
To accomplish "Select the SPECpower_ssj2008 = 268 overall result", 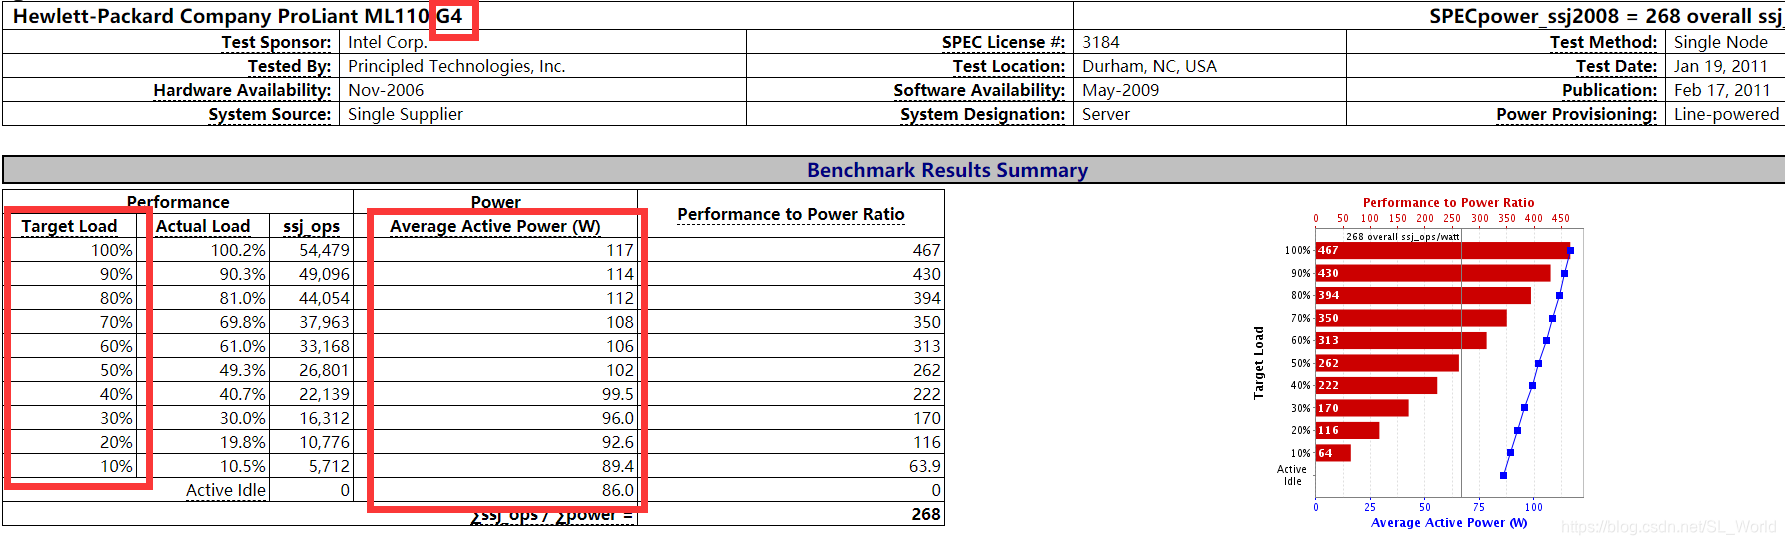I will pos(1605,16).
